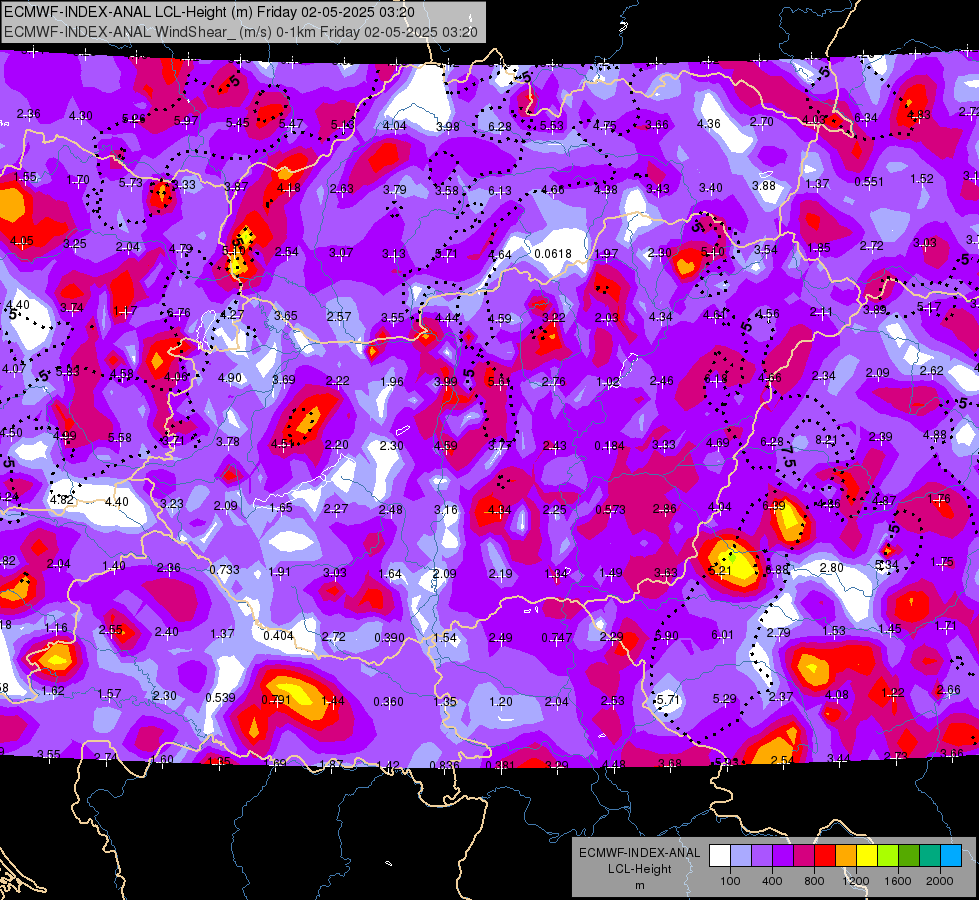Click the wind shear value 2.66
The image size is (979, 900).
click(948, 690)
